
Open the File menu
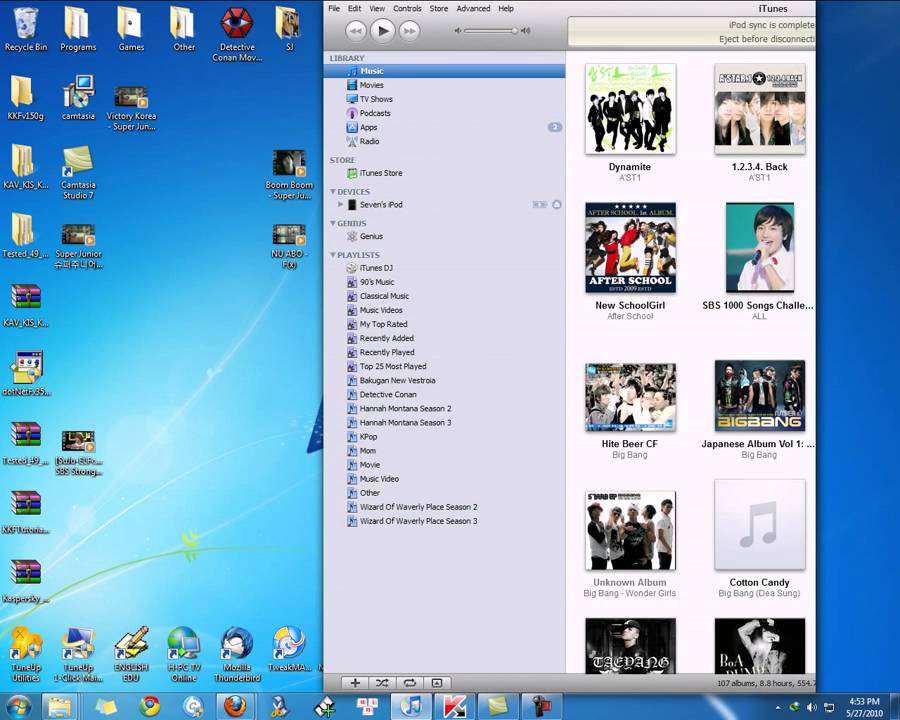pos(334,9)
